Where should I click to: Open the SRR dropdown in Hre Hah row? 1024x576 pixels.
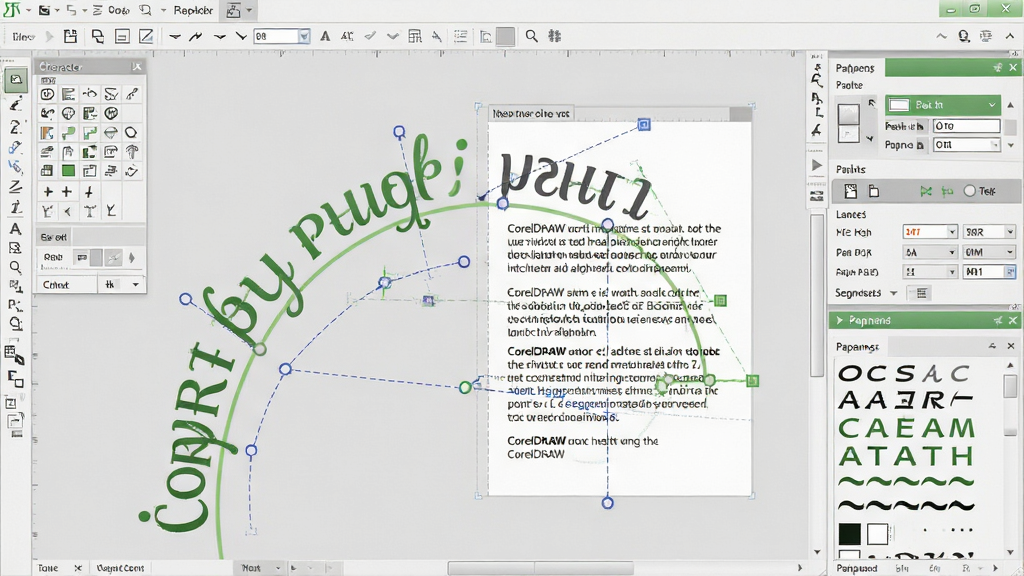point(989,232)
